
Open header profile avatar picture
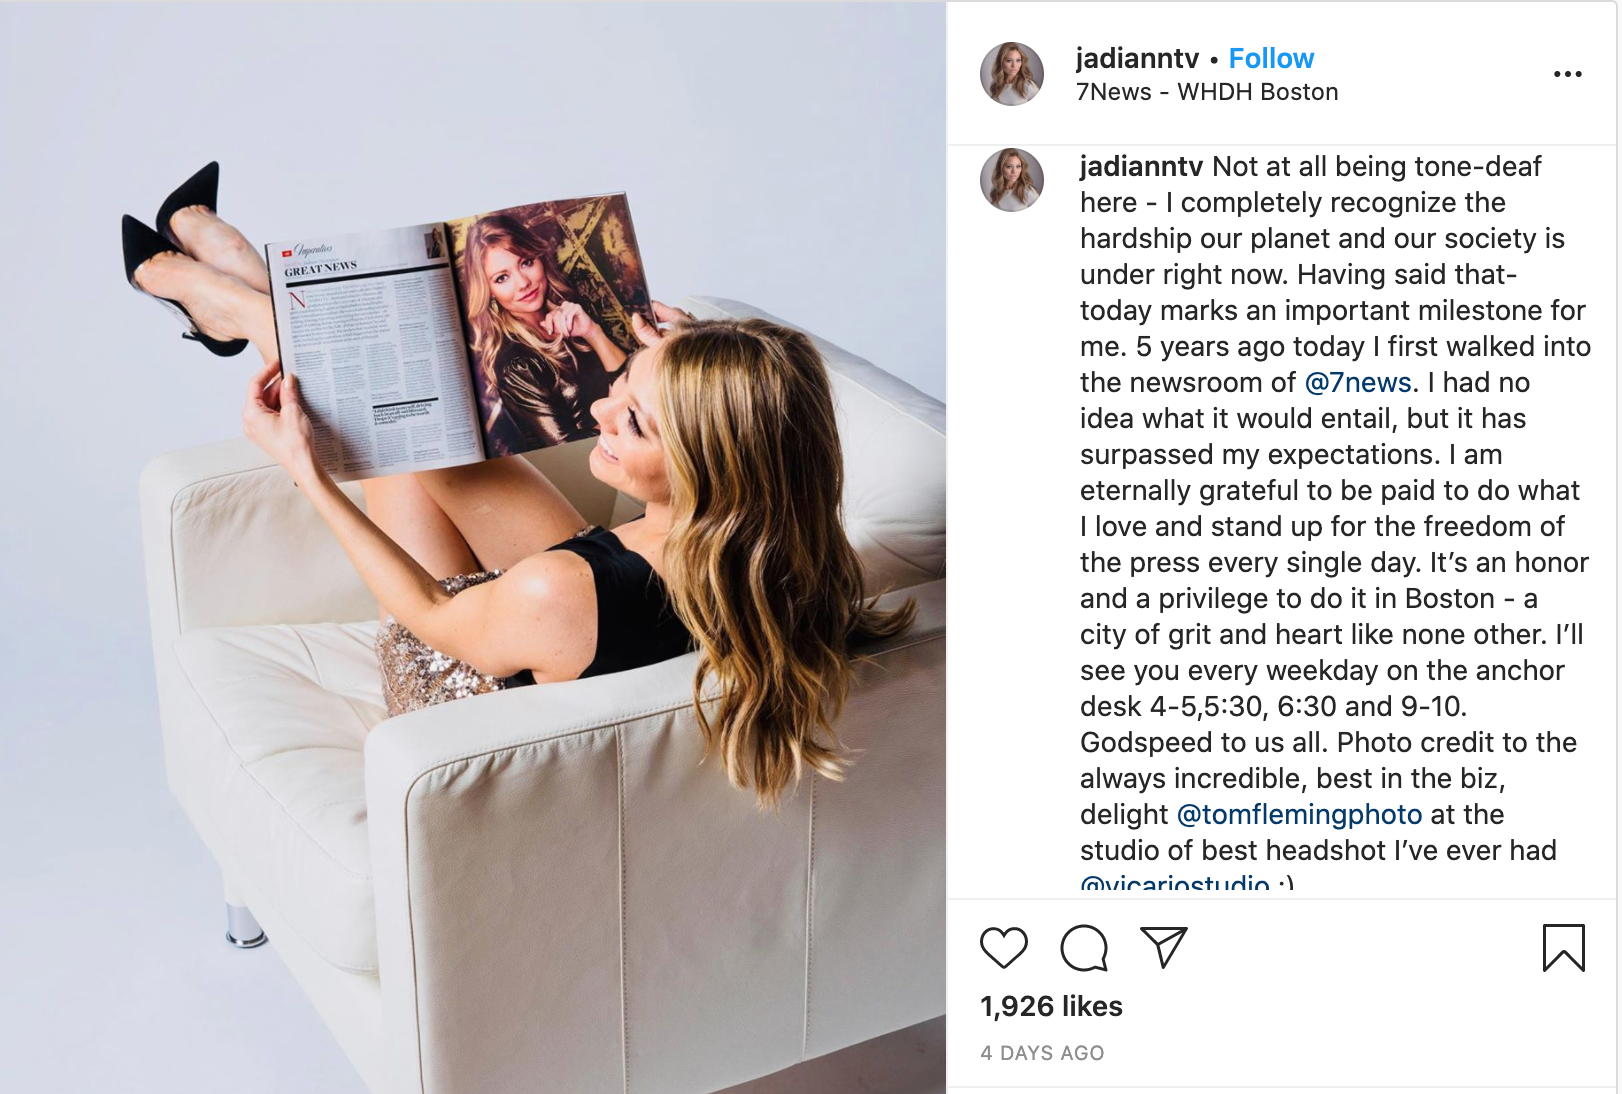[x=1012, y=74]
